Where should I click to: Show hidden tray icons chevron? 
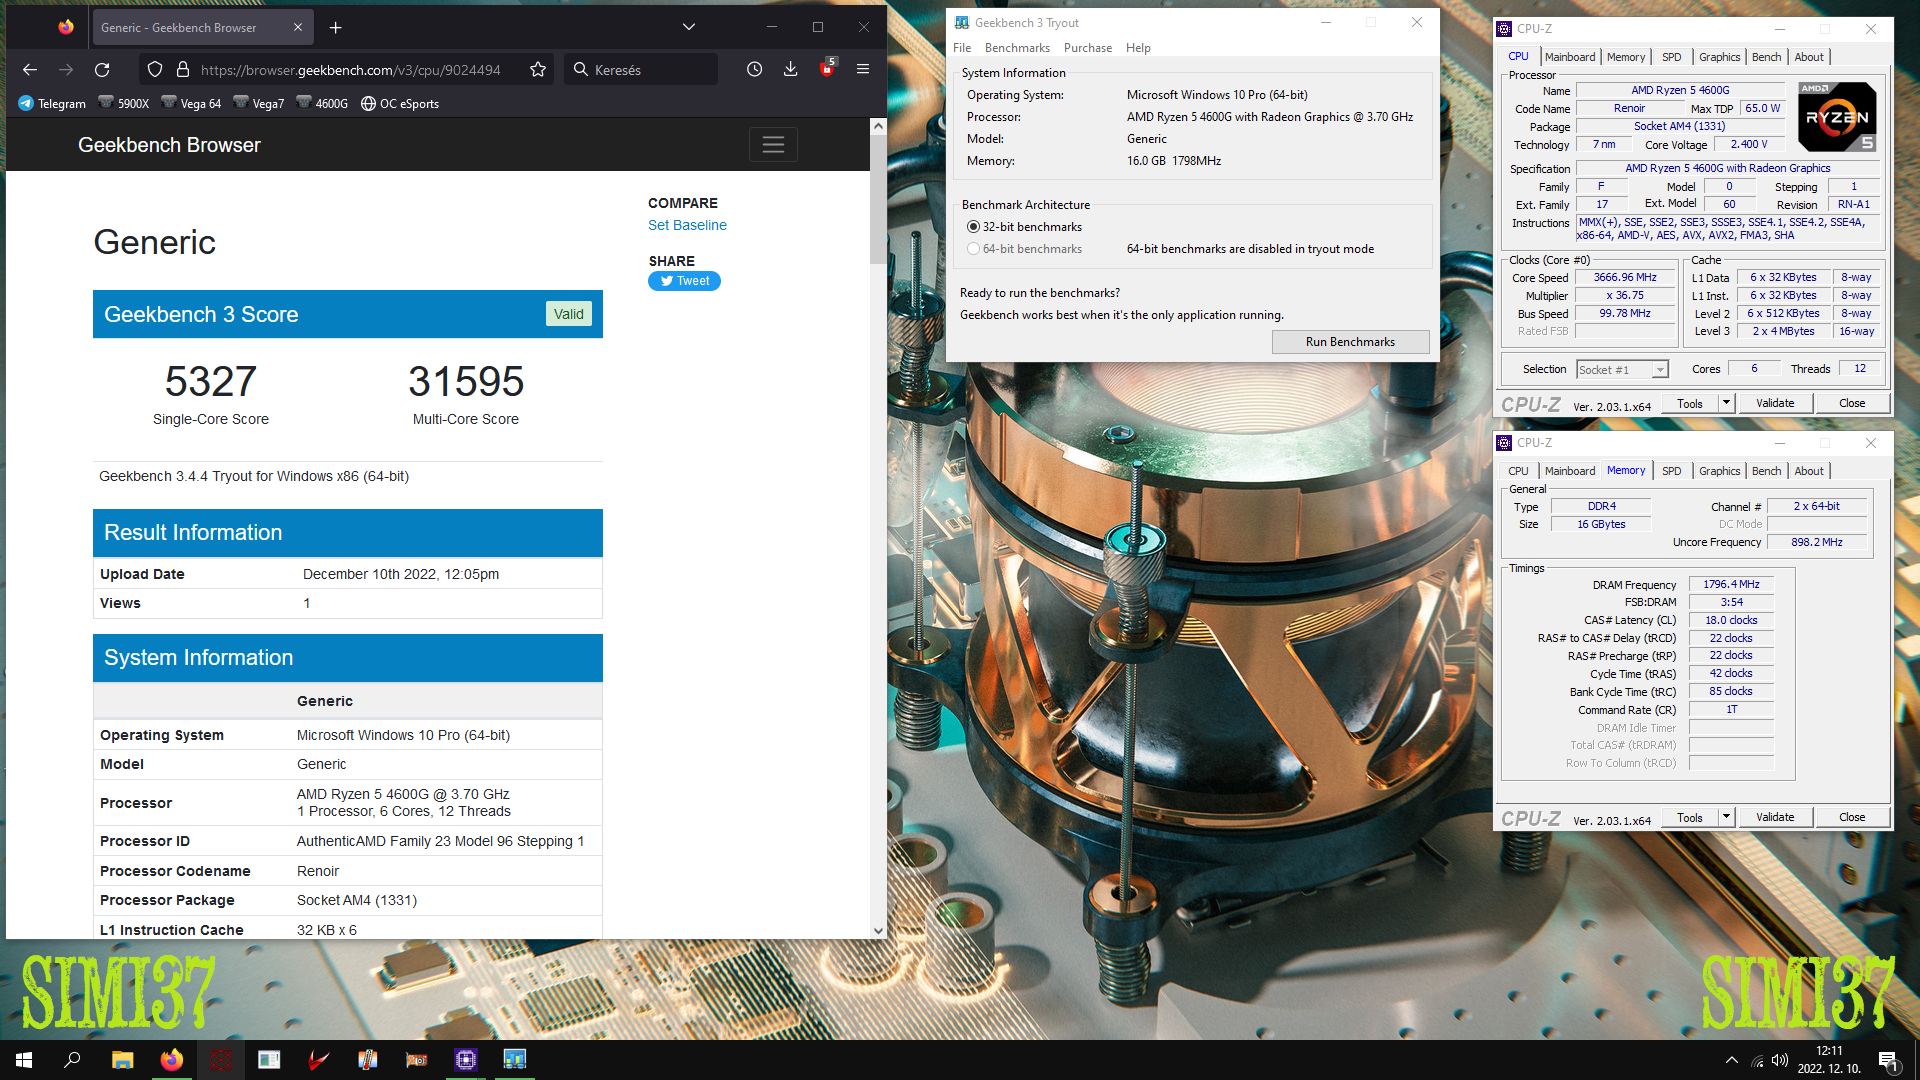pyautogui.click(x=1732, y=1060)
